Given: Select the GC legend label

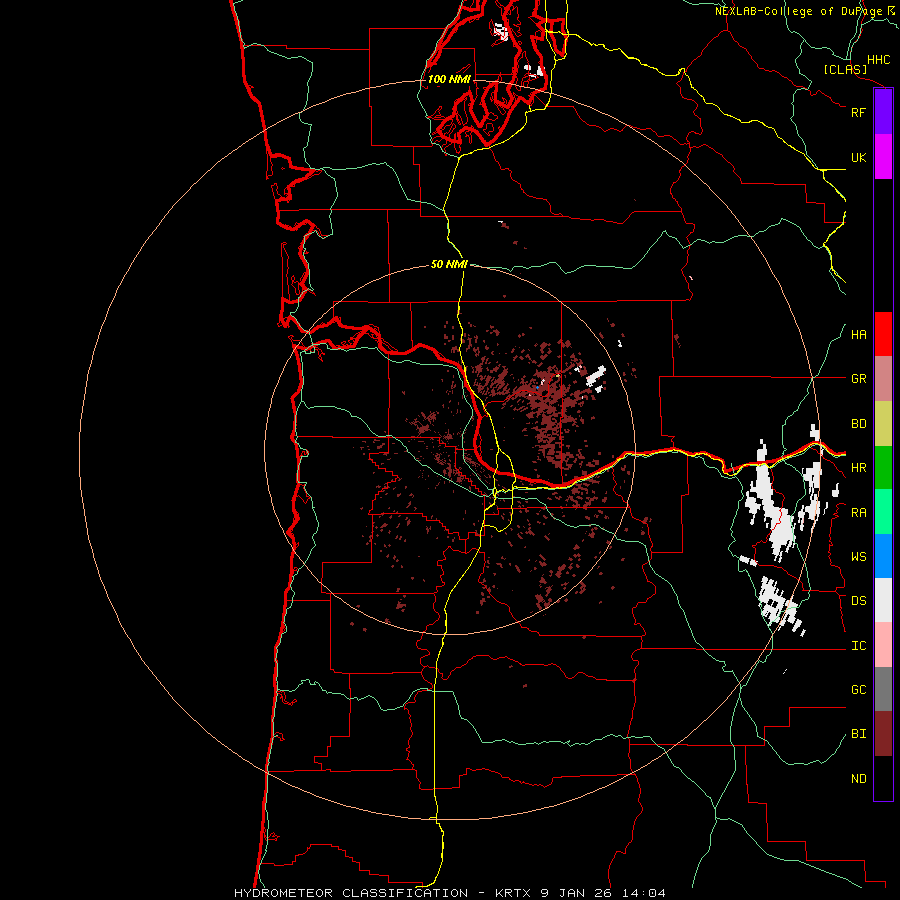Looking at the screenshot, I should tap(858, 689).
